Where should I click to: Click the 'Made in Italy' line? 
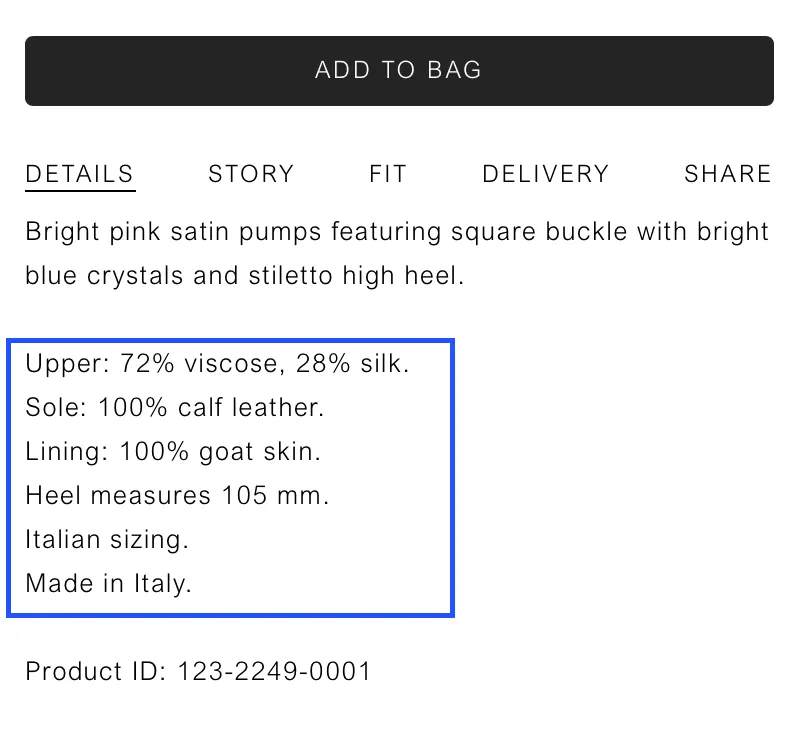[109, 584]
